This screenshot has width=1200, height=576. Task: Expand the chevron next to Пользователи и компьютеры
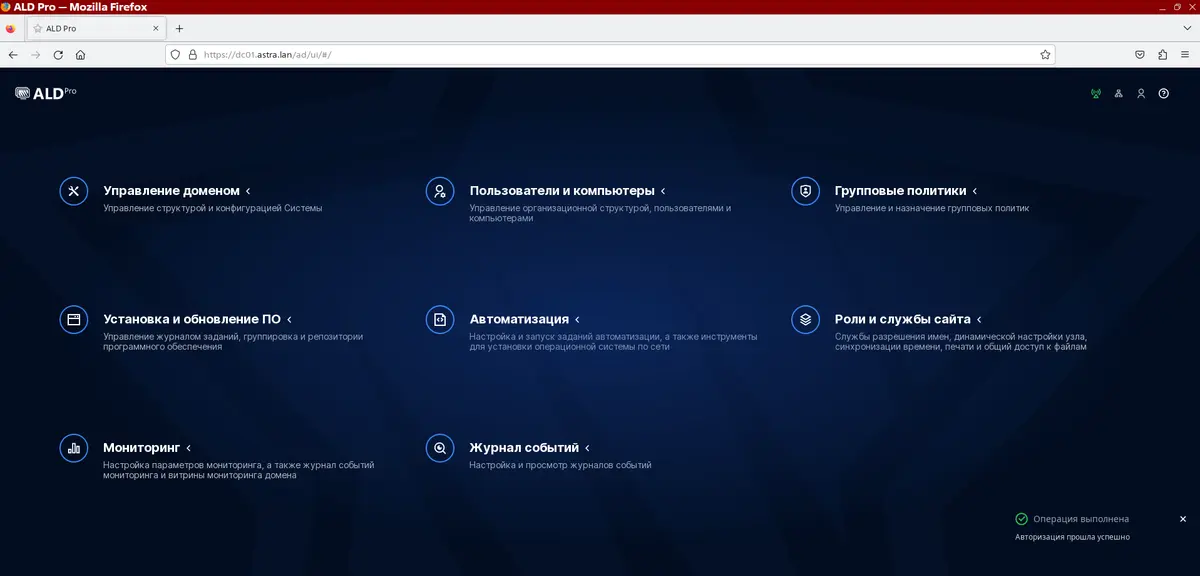(x=663, y=191)
